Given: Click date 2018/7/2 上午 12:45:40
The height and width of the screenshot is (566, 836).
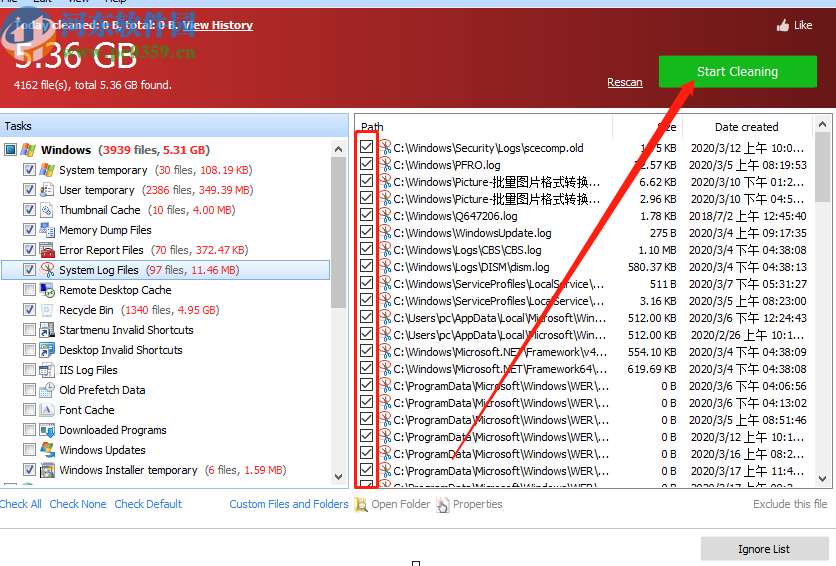Looking at the screenshot, I should [747, 216].
